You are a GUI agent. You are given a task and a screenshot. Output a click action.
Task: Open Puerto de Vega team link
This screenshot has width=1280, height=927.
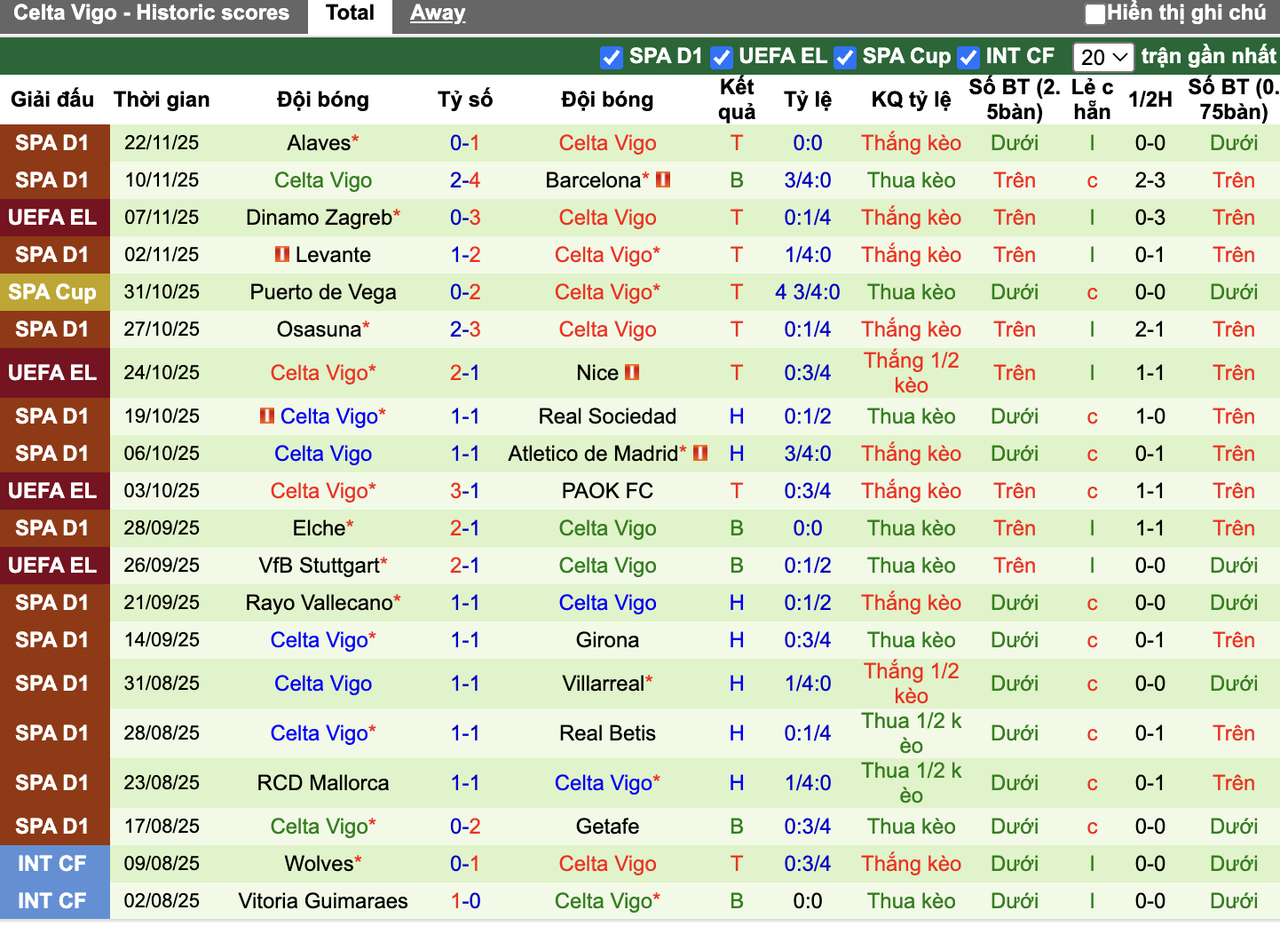[x=323, y=292]
